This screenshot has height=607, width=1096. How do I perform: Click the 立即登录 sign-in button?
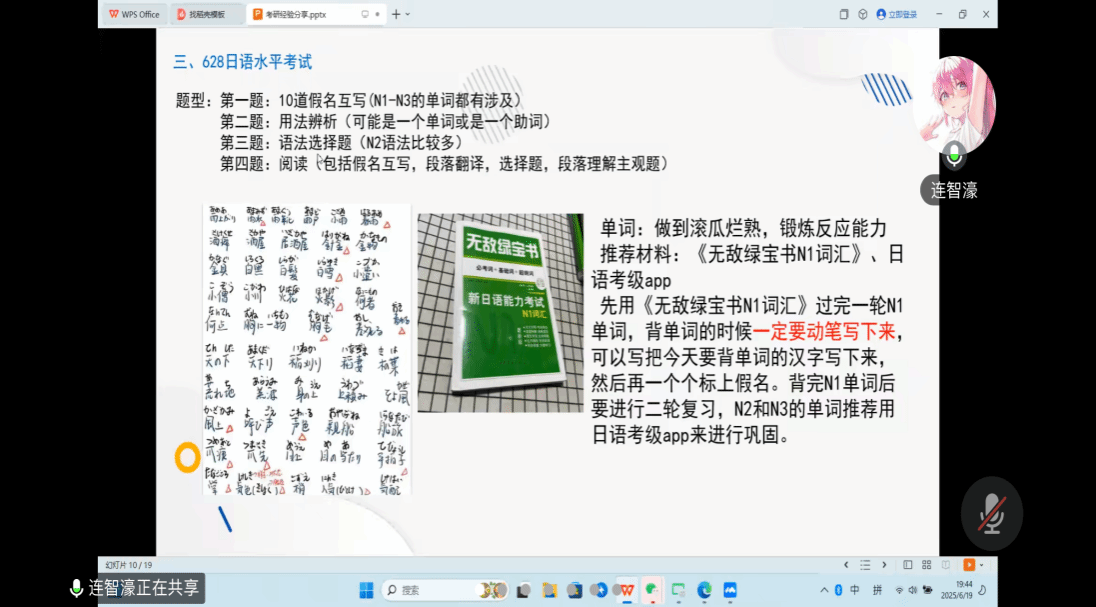click(x=896, y=14)
